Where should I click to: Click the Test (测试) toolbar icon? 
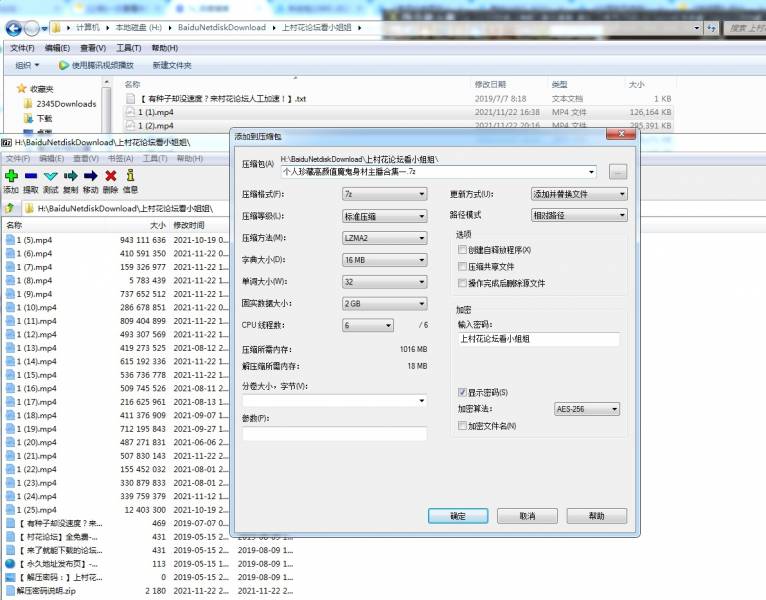point(51,176)
